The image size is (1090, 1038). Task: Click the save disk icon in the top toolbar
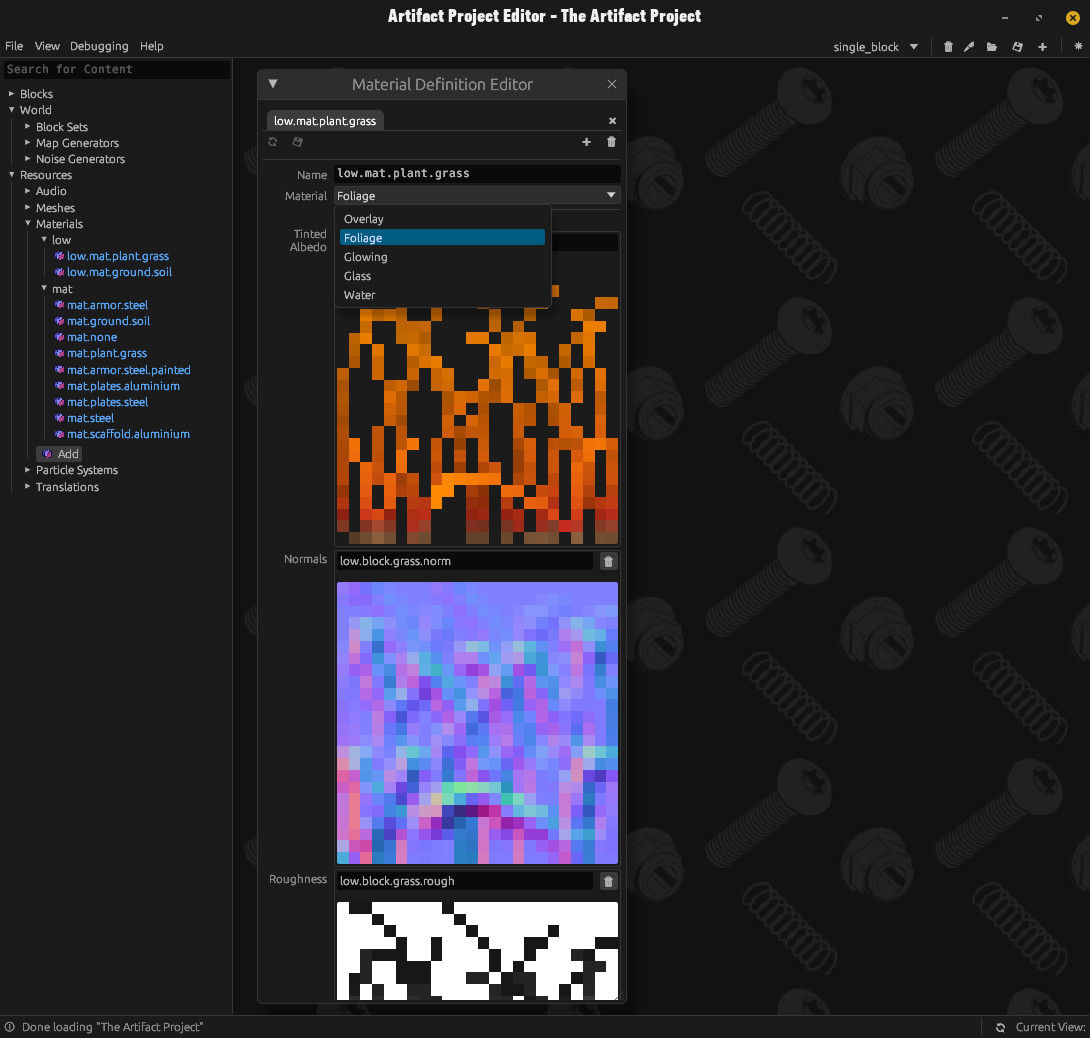coord(1017,47)
